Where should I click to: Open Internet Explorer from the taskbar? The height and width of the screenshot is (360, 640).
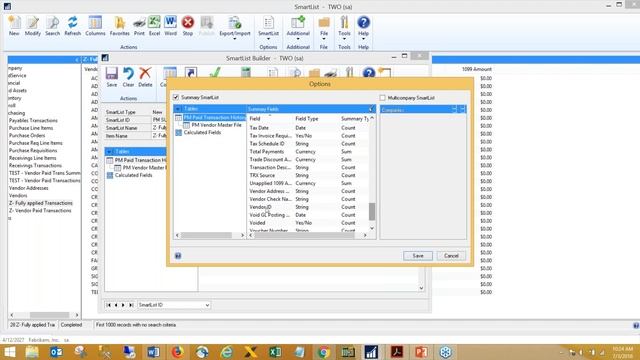tap(226, 352)
